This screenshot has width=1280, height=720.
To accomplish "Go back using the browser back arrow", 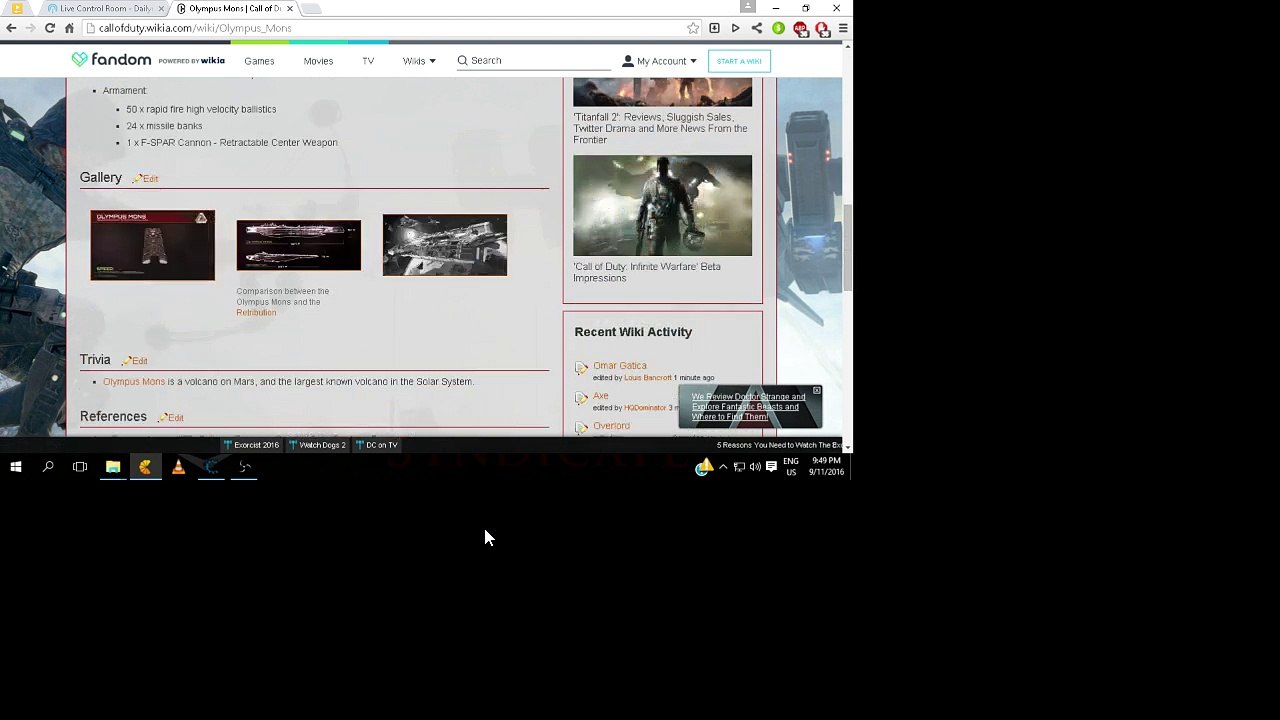I will [x=11, y=28].
